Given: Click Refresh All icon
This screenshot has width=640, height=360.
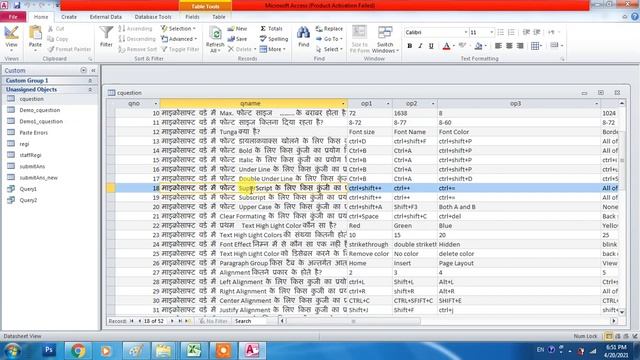Looking at the screenshot, I should click(x=215, y=34).
